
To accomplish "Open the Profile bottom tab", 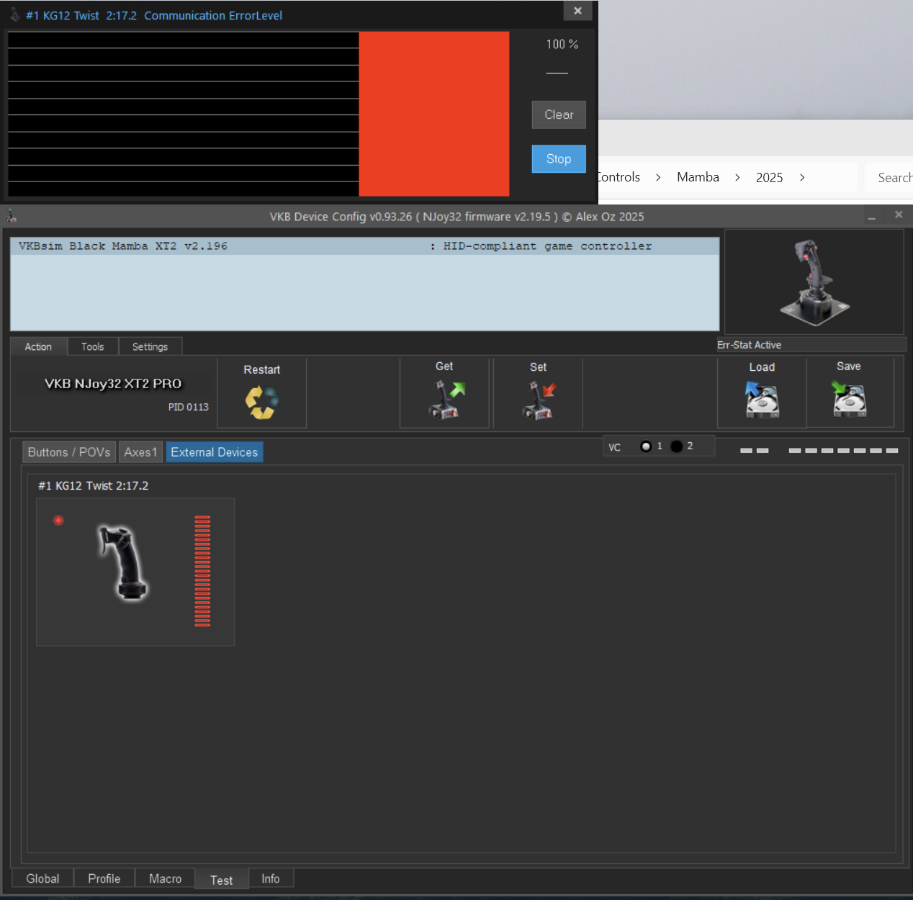I will 104,878.
